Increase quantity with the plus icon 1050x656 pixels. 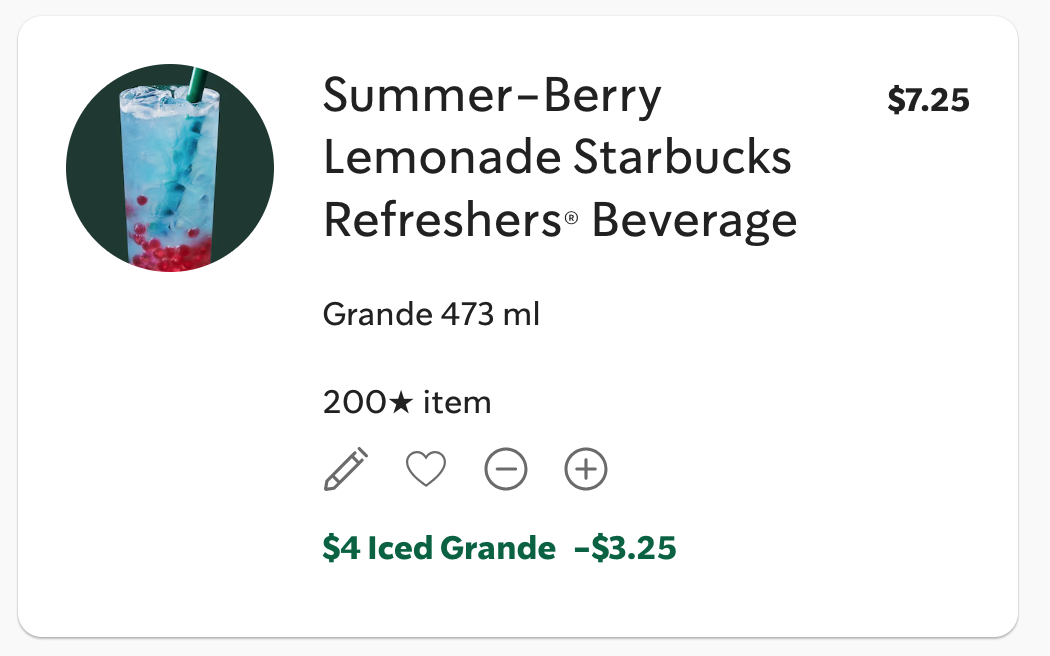(586, 469)
